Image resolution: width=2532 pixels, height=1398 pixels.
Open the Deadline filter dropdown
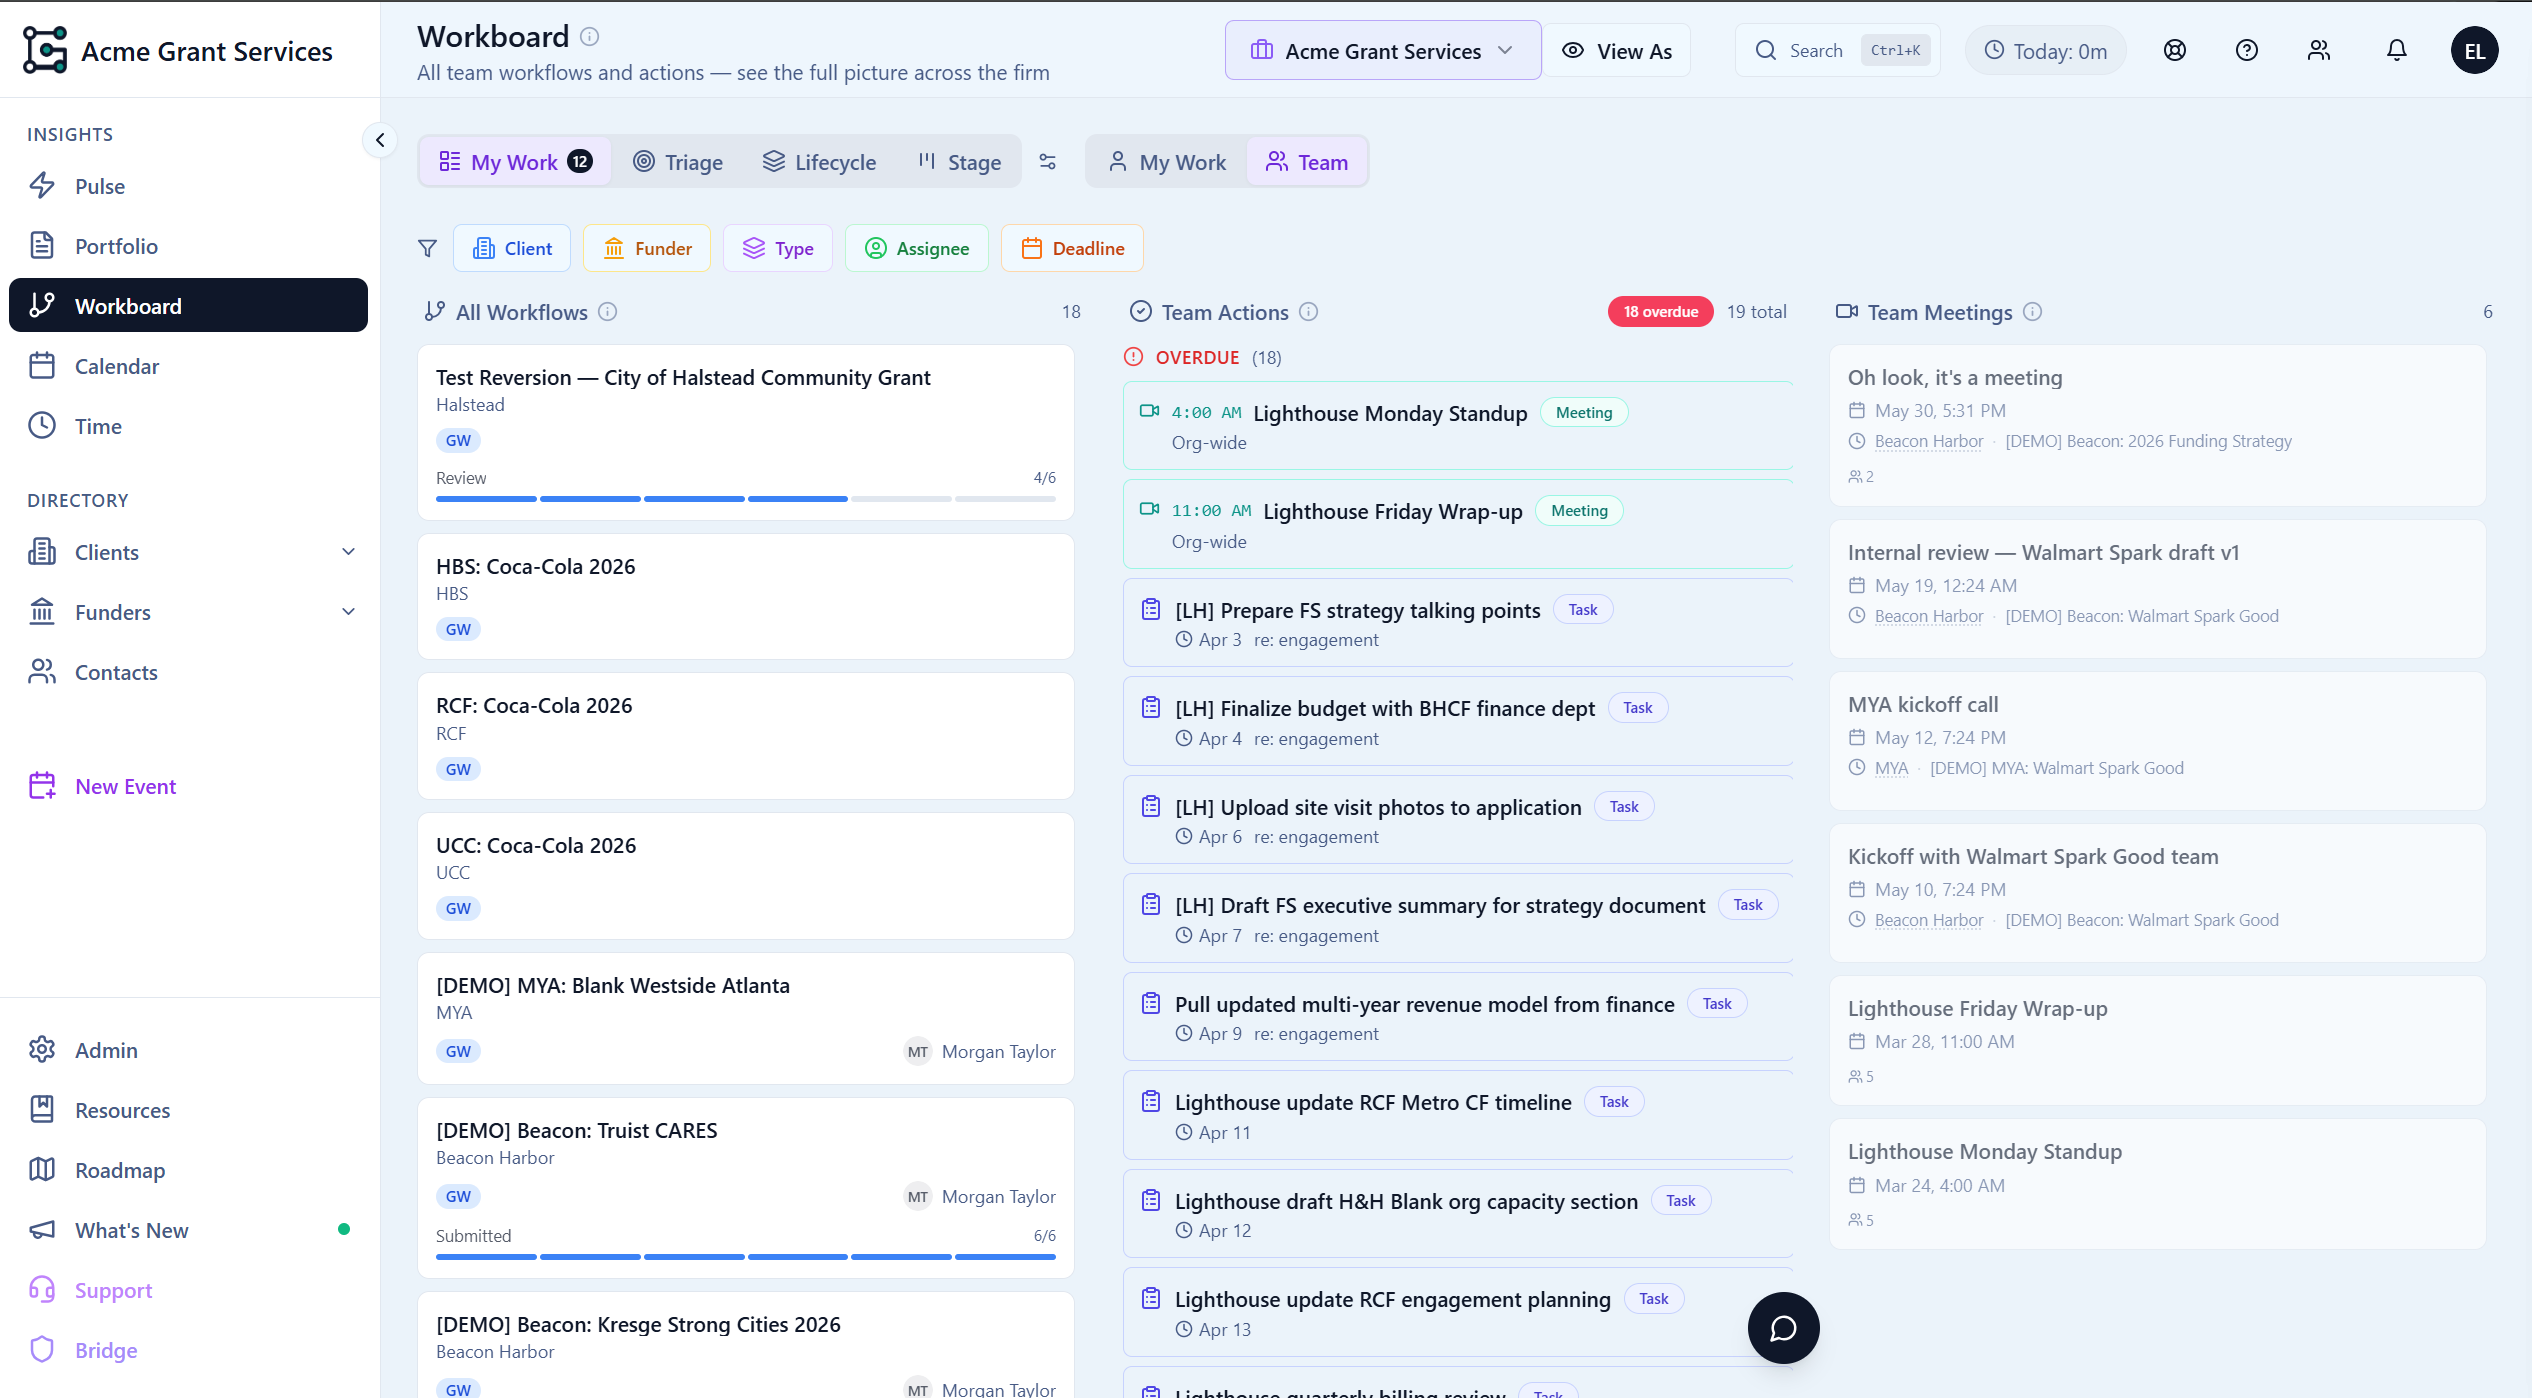coord(1072,248)
